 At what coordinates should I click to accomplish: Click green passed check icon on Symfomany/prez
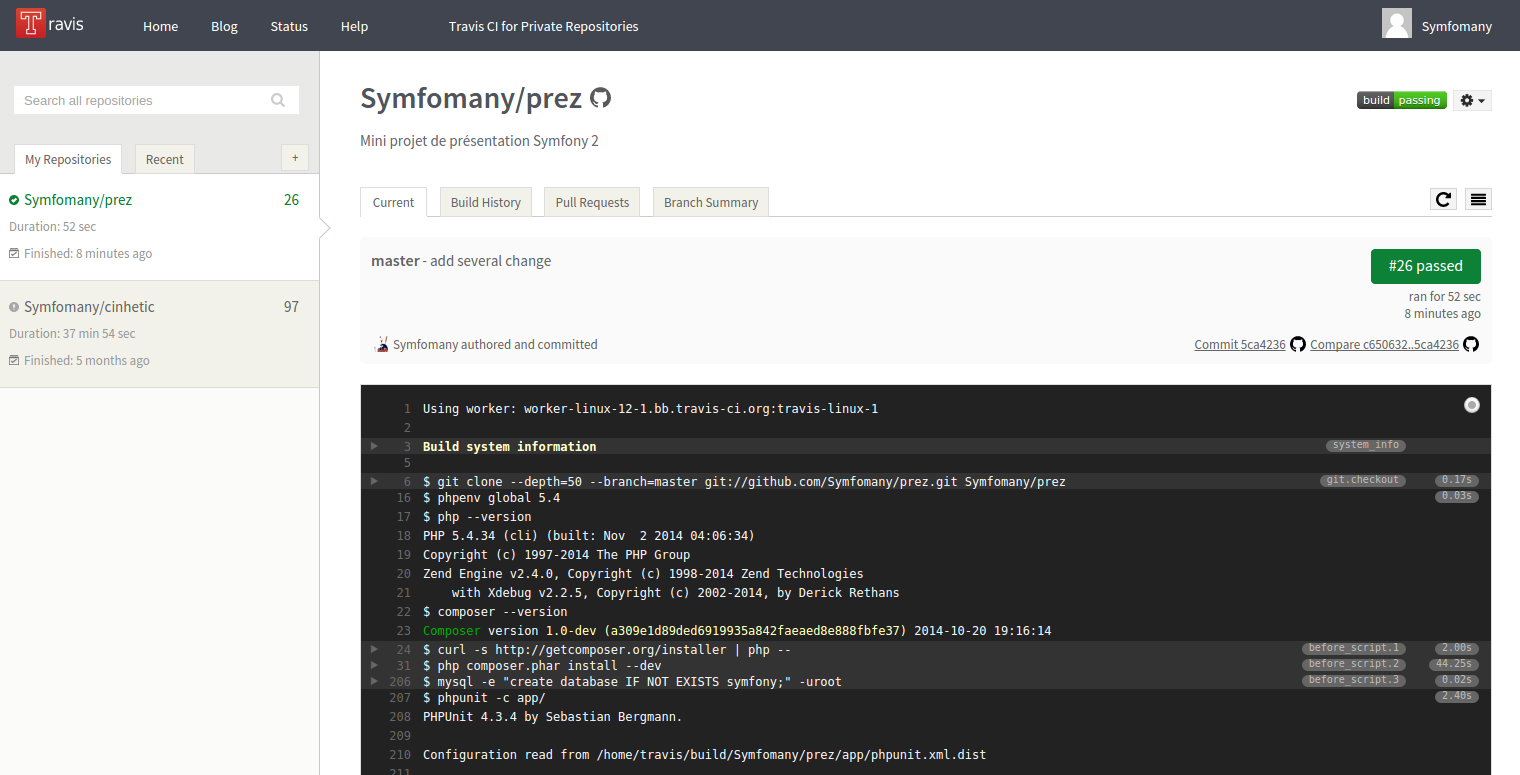[x=14, y=200]
